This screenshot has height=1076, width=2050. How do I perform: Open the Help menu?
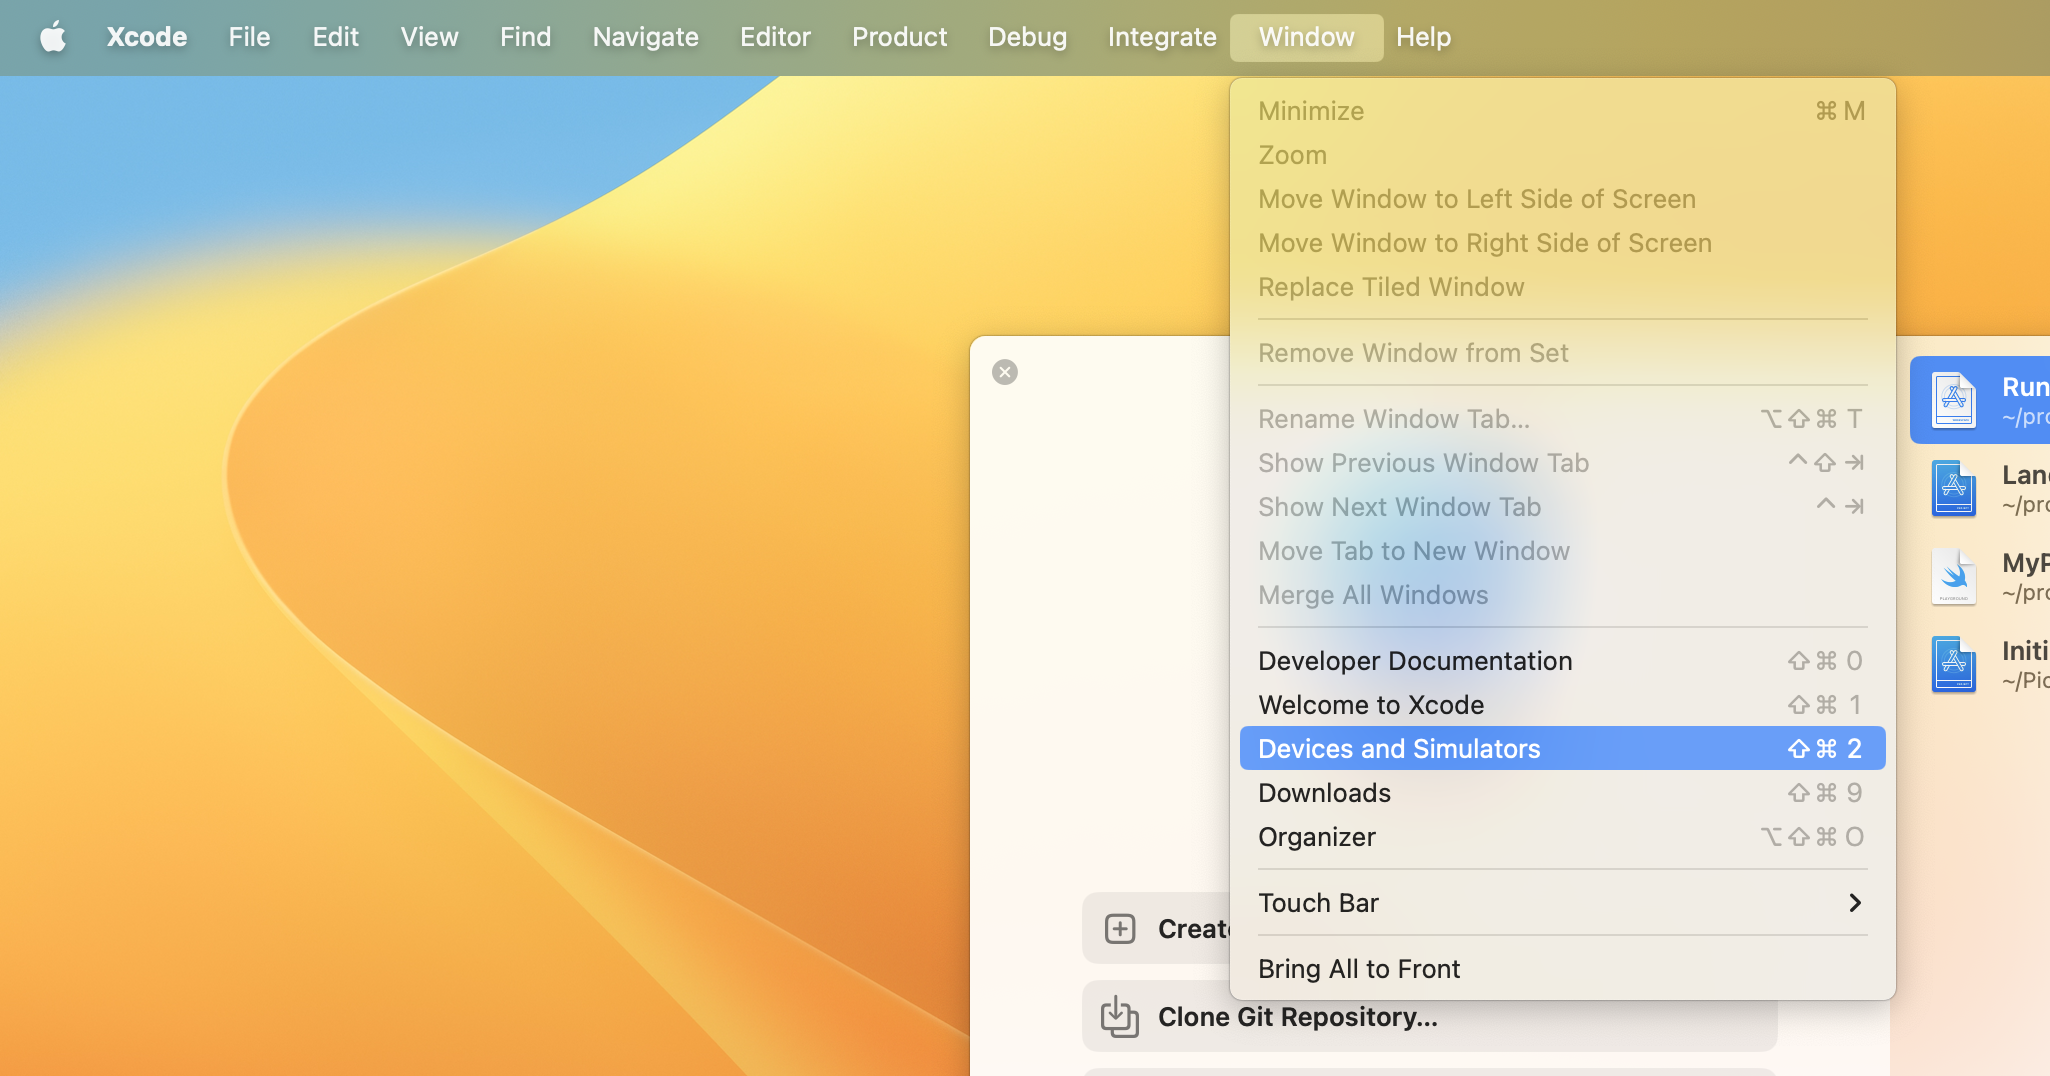point(1423,37)
